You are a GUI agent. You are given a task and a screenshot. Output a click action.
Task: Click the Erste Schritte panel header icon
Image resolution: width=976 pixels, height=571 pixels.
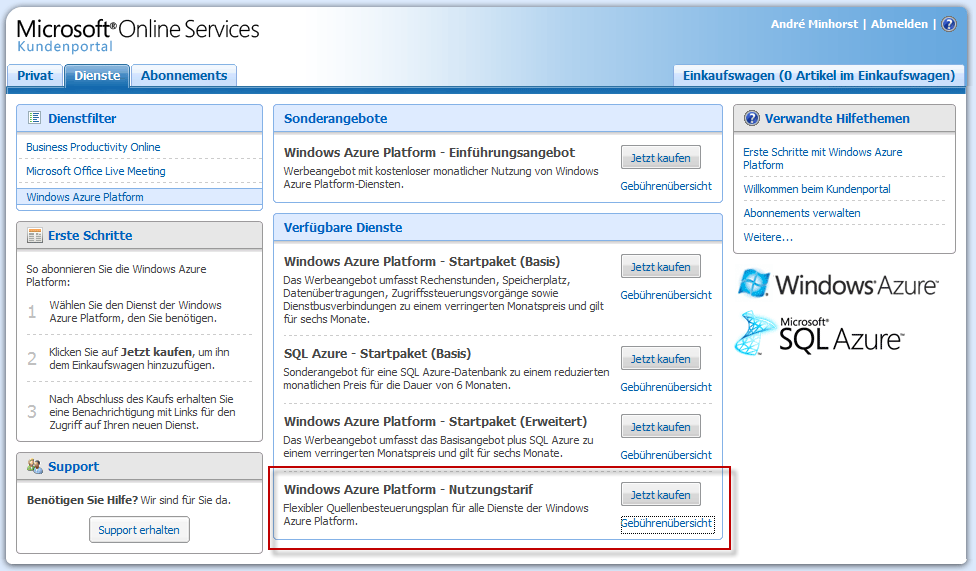[35, 235]
